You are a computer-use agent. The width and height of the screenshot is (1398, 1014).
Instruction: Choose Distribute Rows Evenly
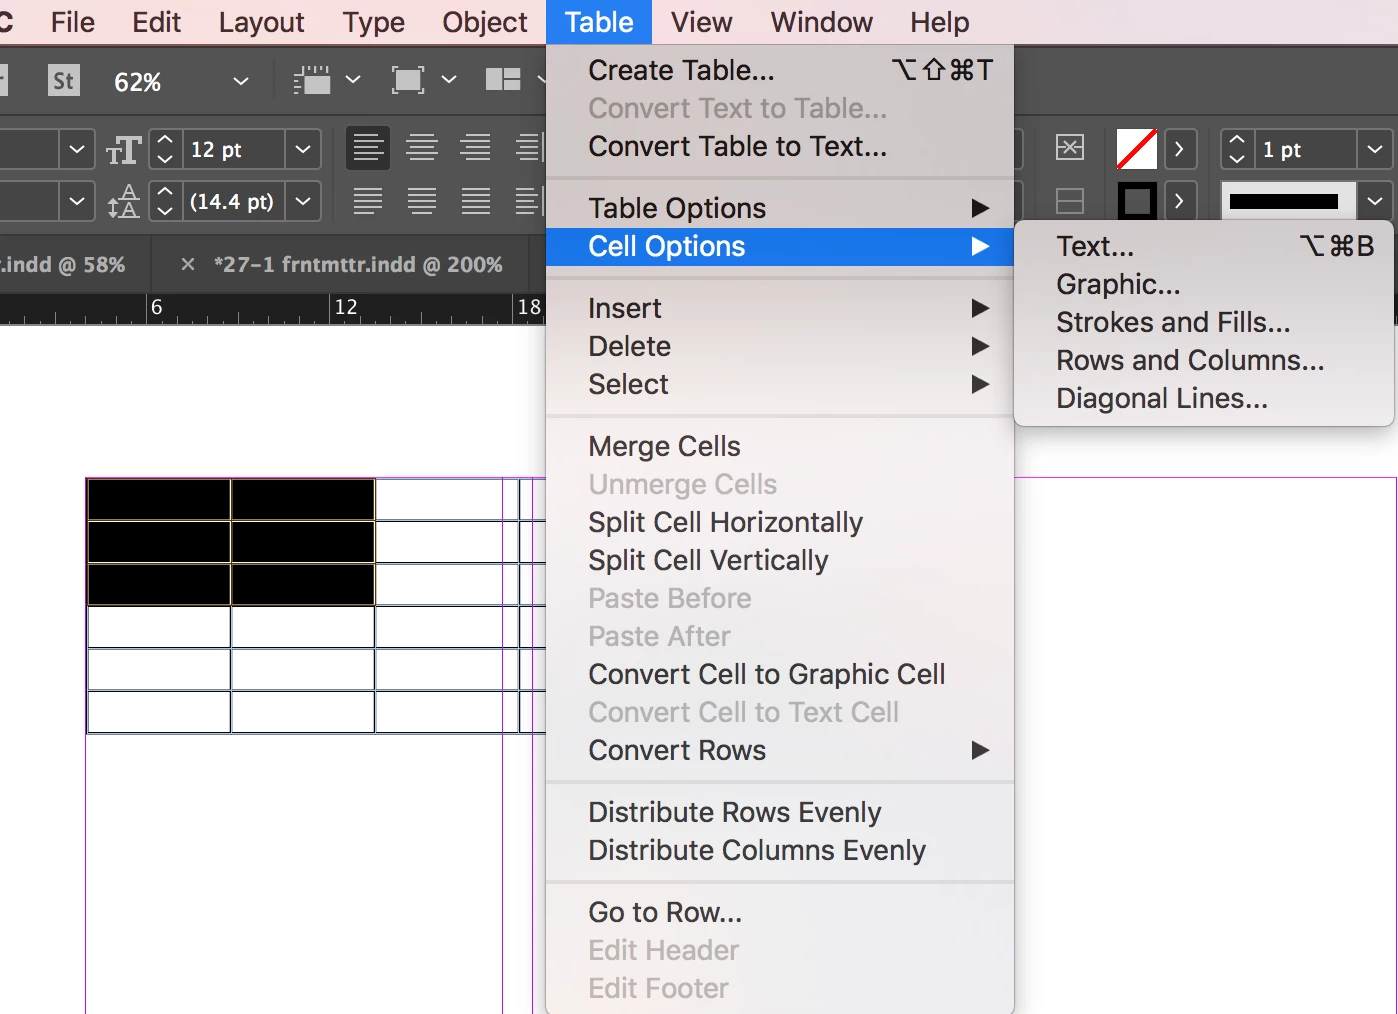[780, 812]
